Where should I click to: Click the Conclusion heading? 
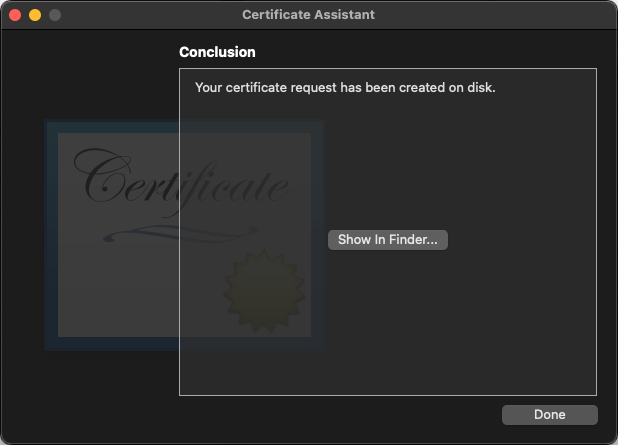[x=217, y=52]
